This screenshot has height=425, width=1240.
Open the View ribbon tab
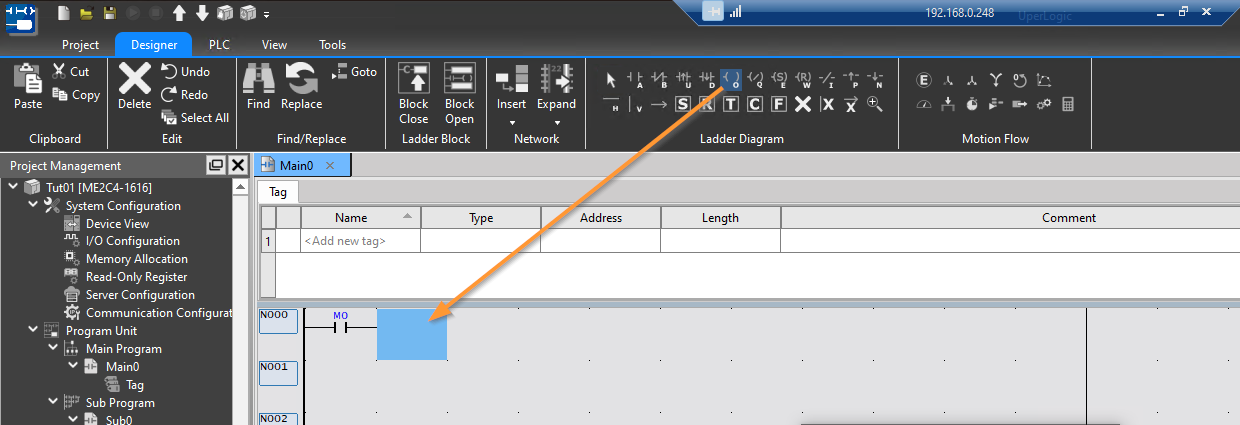point(274,45)
